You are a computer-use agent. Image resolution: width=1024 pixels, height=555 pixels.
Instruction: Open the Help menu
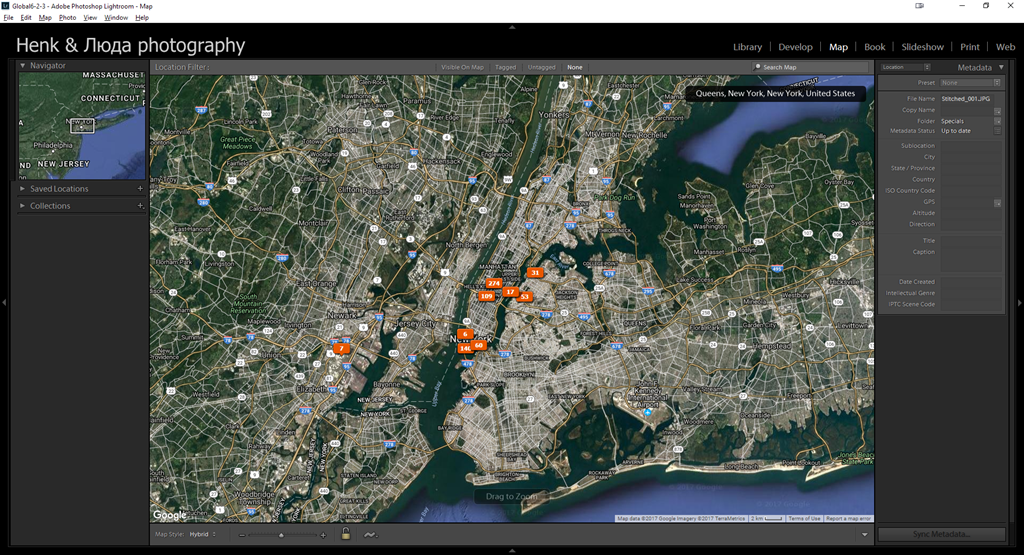[142, 18]
